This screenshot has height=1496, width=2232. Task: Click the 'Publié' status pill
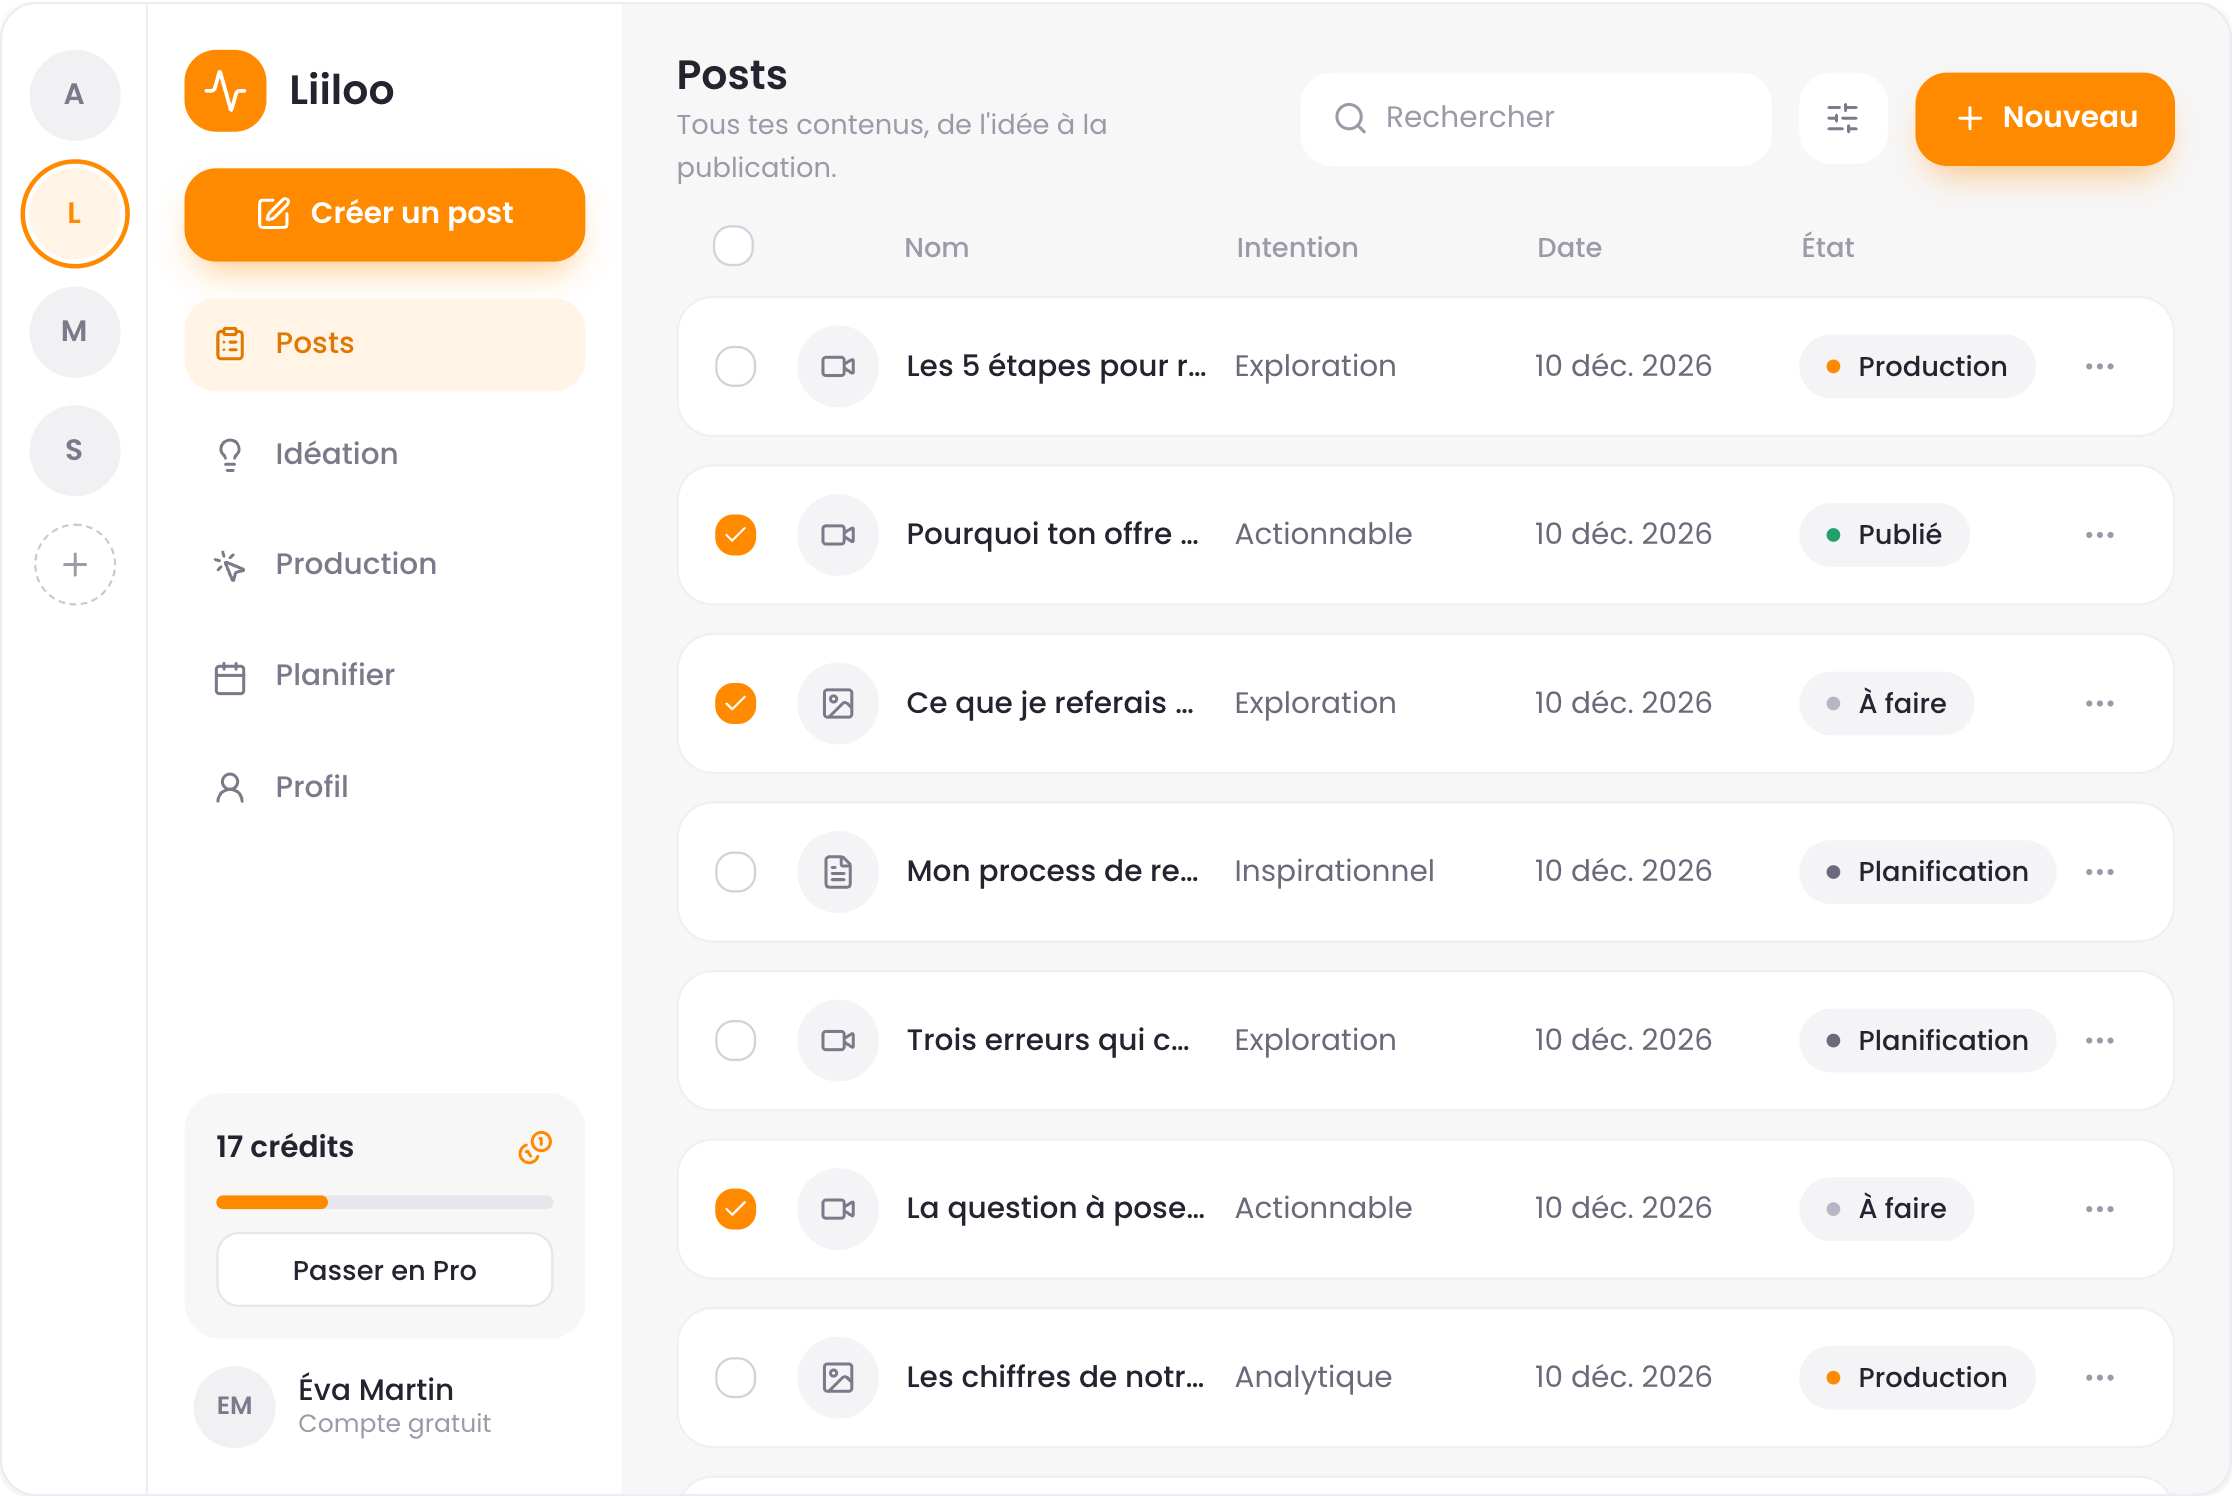[1884, 535]
